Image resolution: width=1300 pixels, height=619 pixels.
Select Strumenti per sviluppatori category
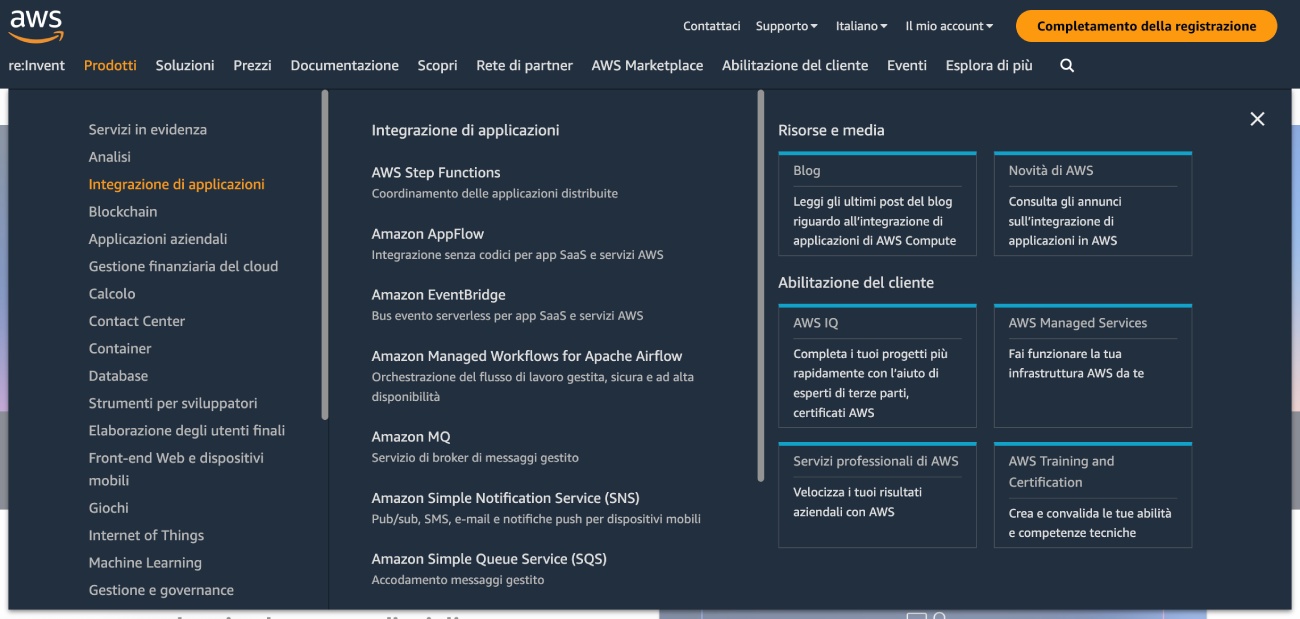coord(173,403)
